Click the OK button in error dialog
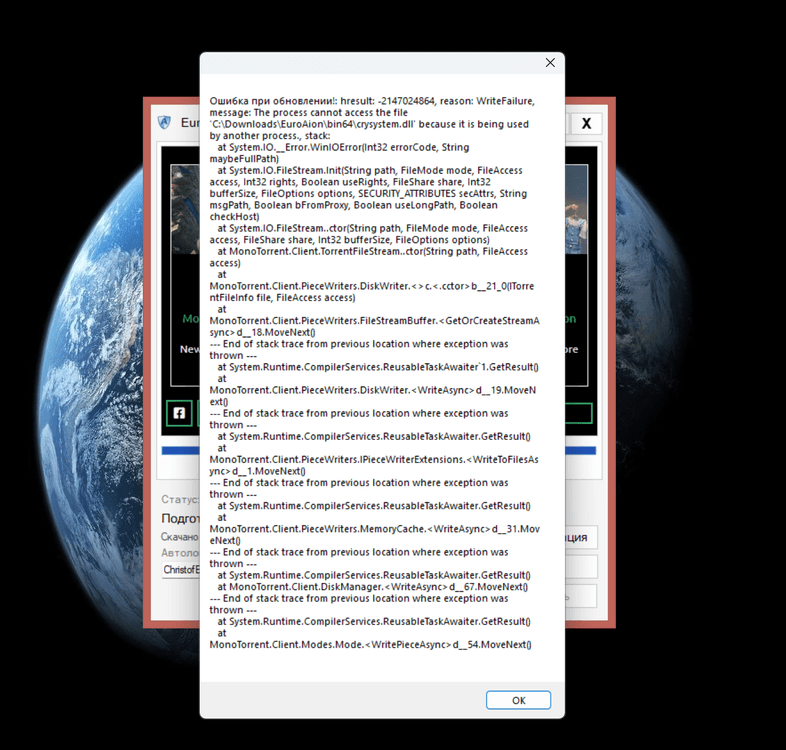786x750 pixels. [518, 700]
